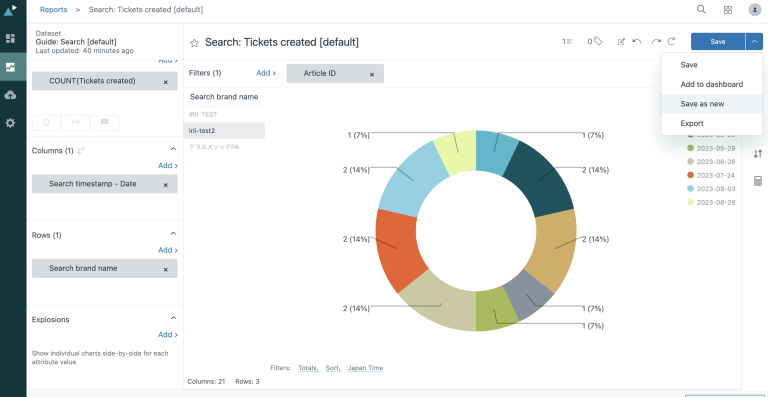Open the products grid icon

728,10
